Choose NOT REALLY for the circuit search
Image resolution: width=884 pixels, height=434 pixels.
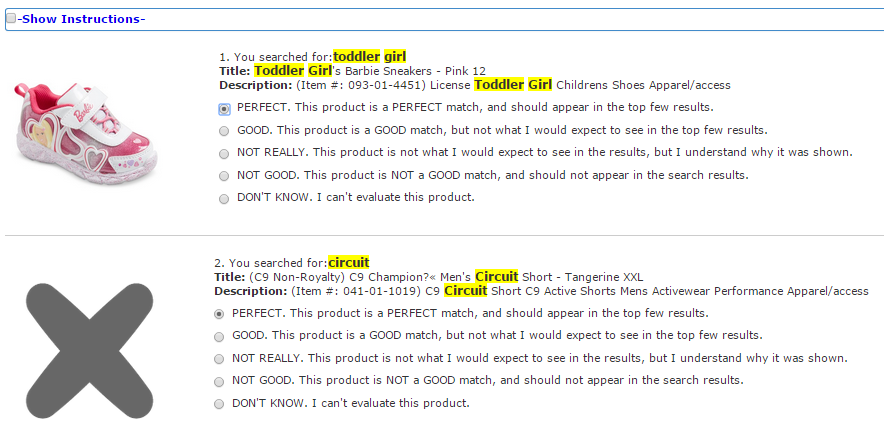[x=219, y=360]
